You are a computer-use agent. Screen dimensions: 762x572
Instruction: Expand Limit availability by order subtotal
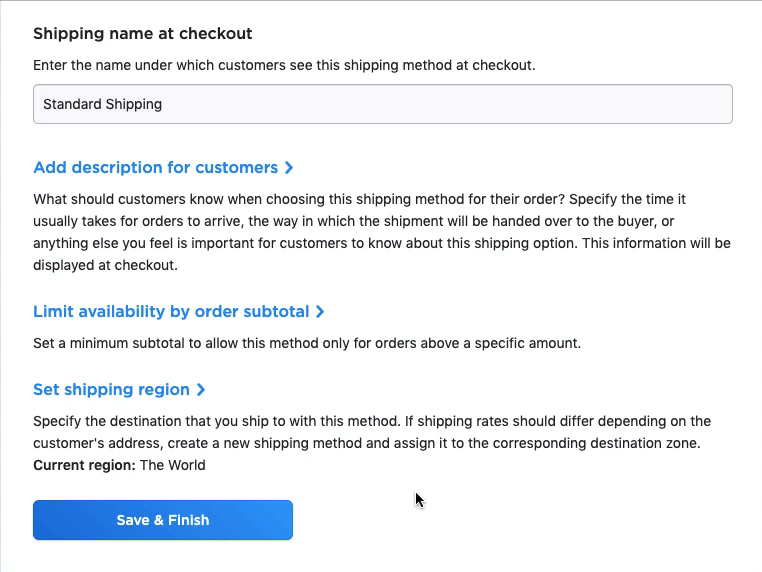(171, 312)
